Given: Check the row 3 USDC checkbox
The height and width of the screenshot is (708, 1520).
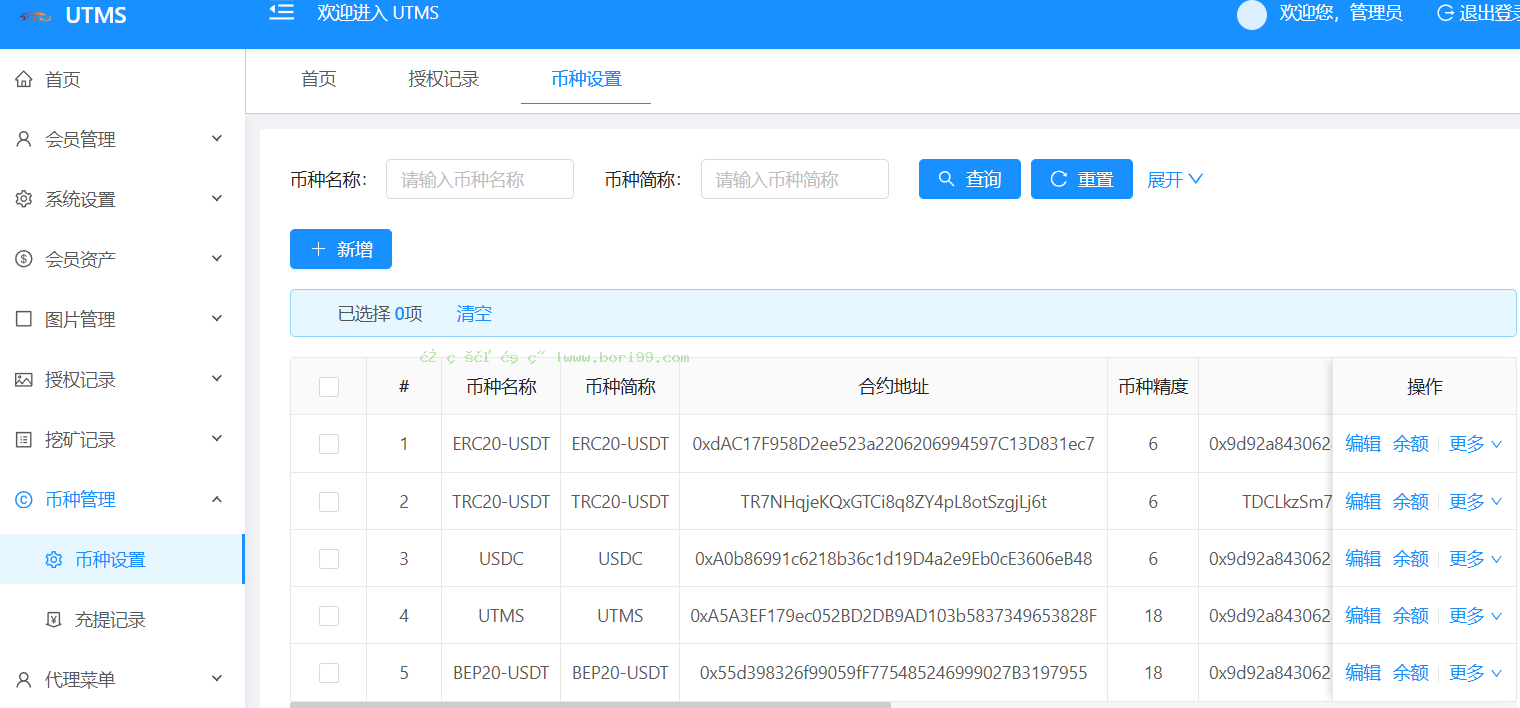Looking at the screenshot, I should pos(329,558).
